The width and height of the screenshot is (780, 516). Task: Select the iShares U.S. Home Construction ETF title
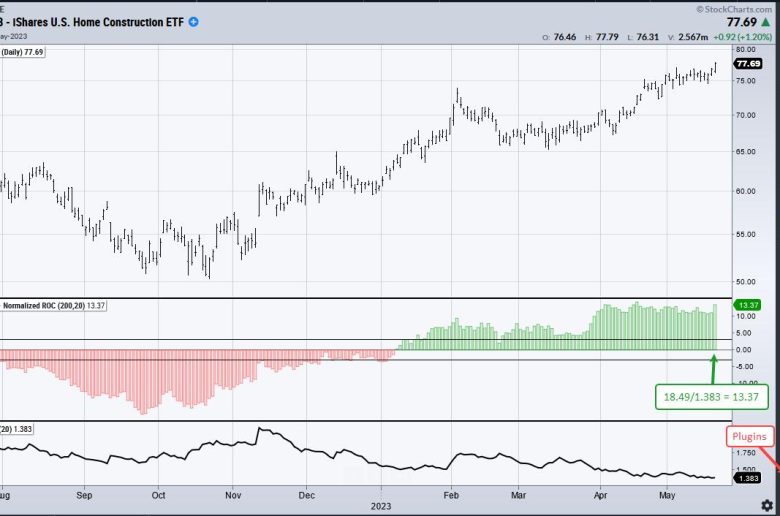(93, 22)
